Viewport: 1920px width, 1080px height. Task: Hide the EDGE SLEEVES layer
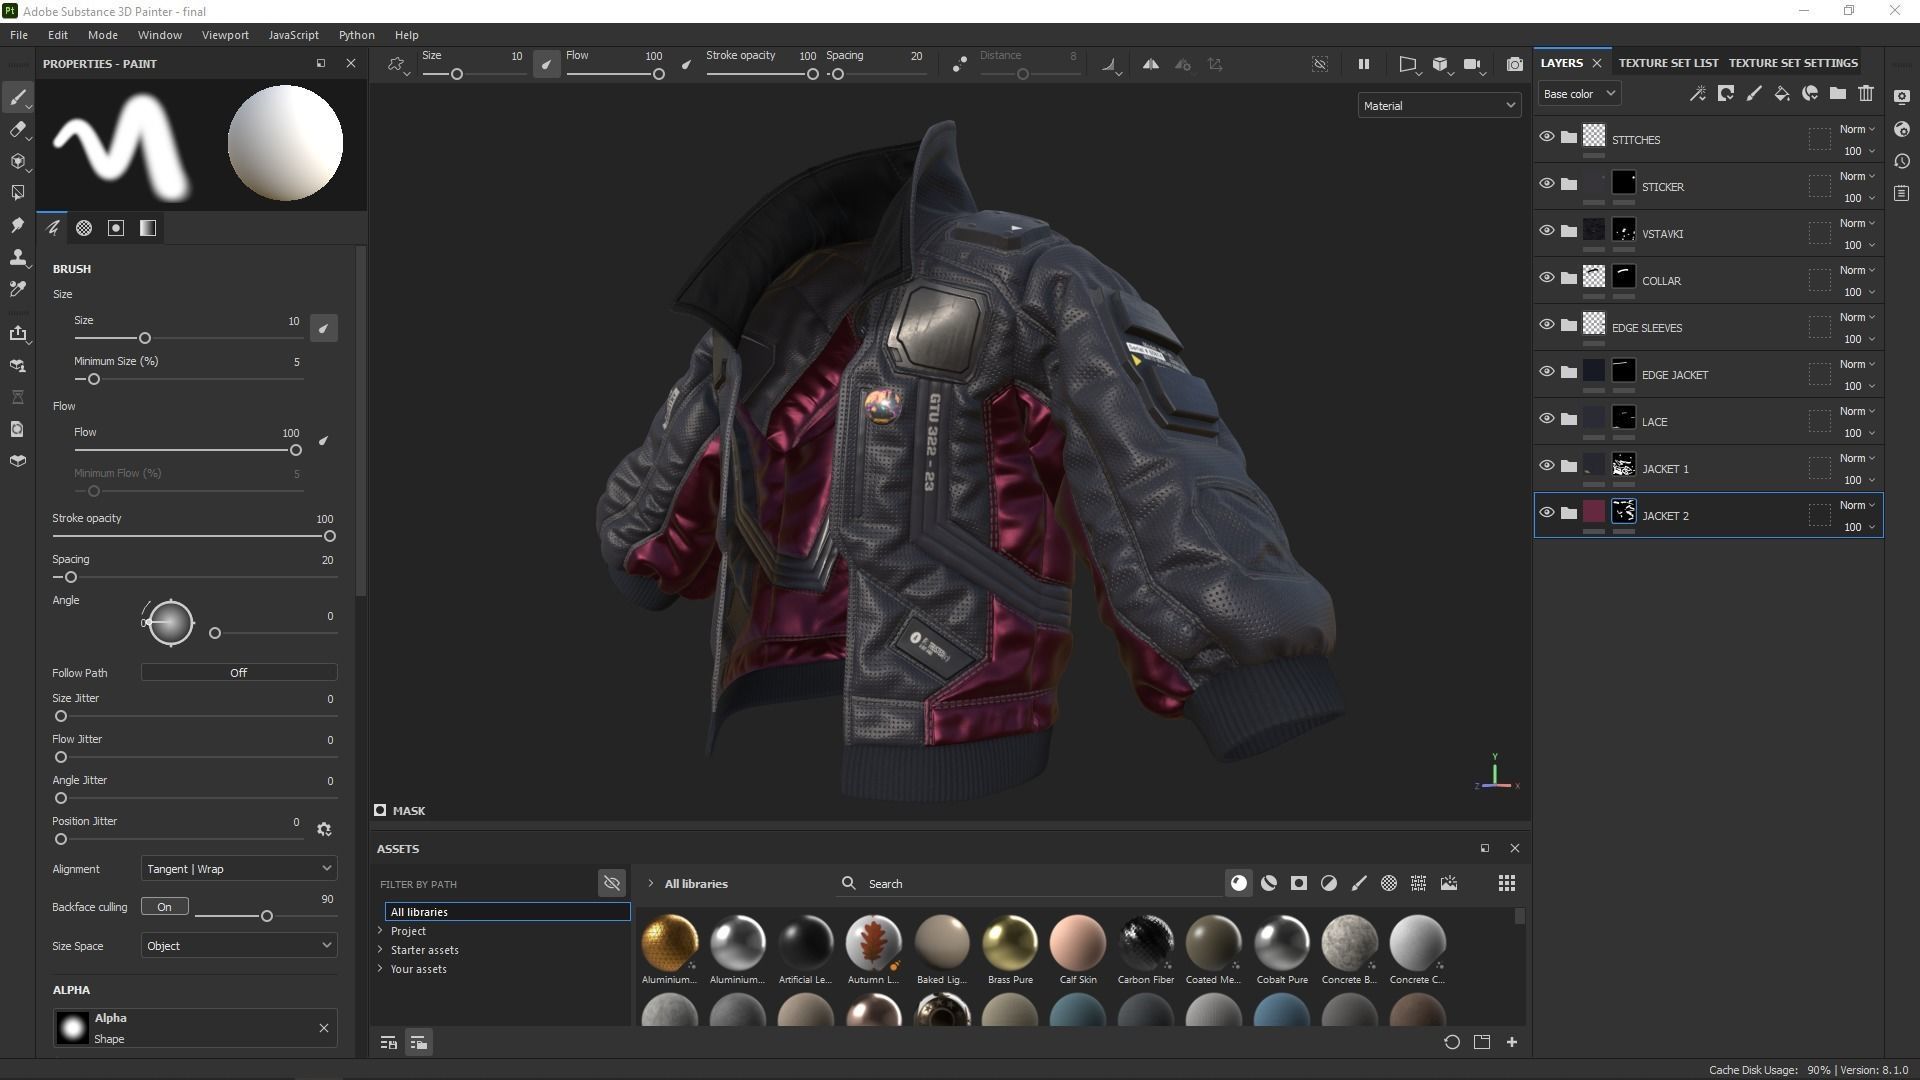tap(1547, 325)
